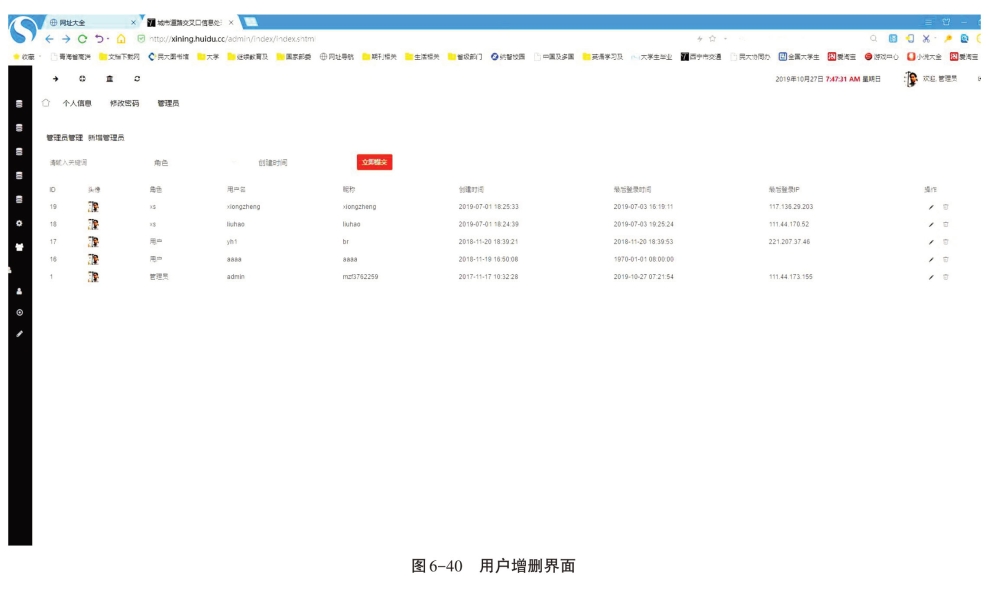Image resolution: width=989 pixels, height=598 pixels.
Task: Click the edit pencil in liuhao's row
Action: pyautogui.click(x=931, y=225)
